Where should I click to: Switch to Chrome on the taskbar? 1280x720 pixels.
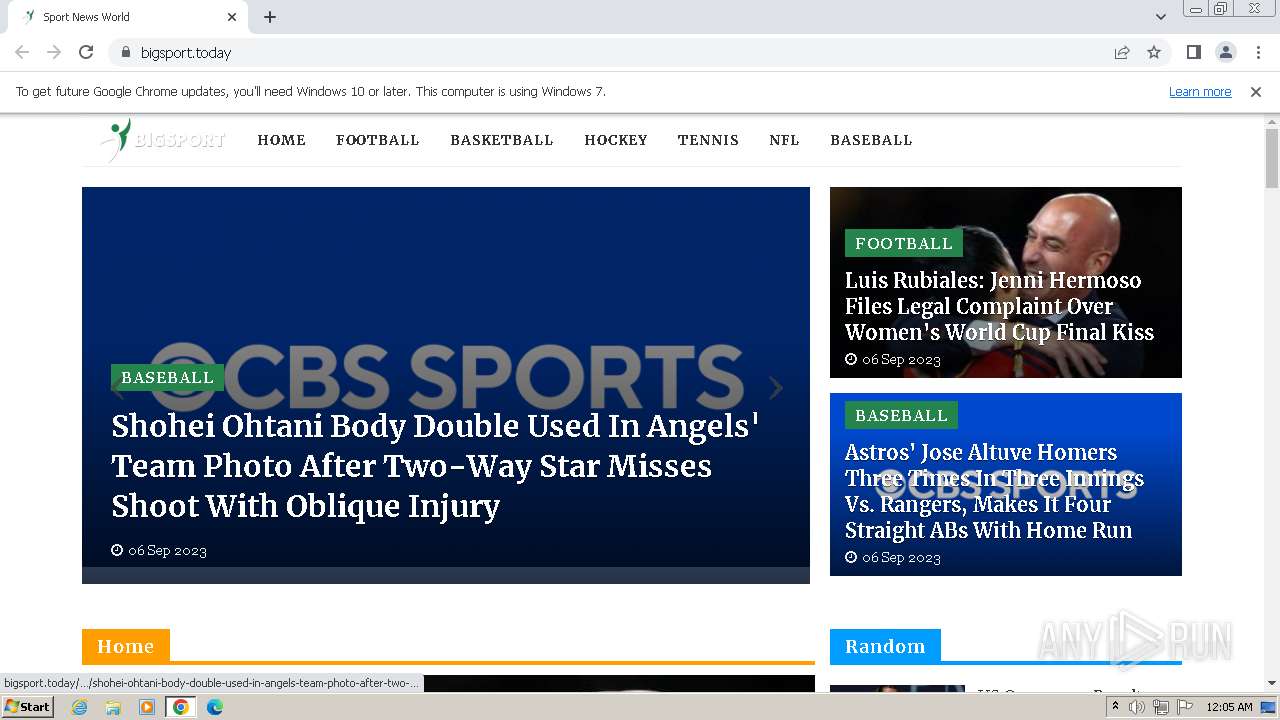[181, 707]
